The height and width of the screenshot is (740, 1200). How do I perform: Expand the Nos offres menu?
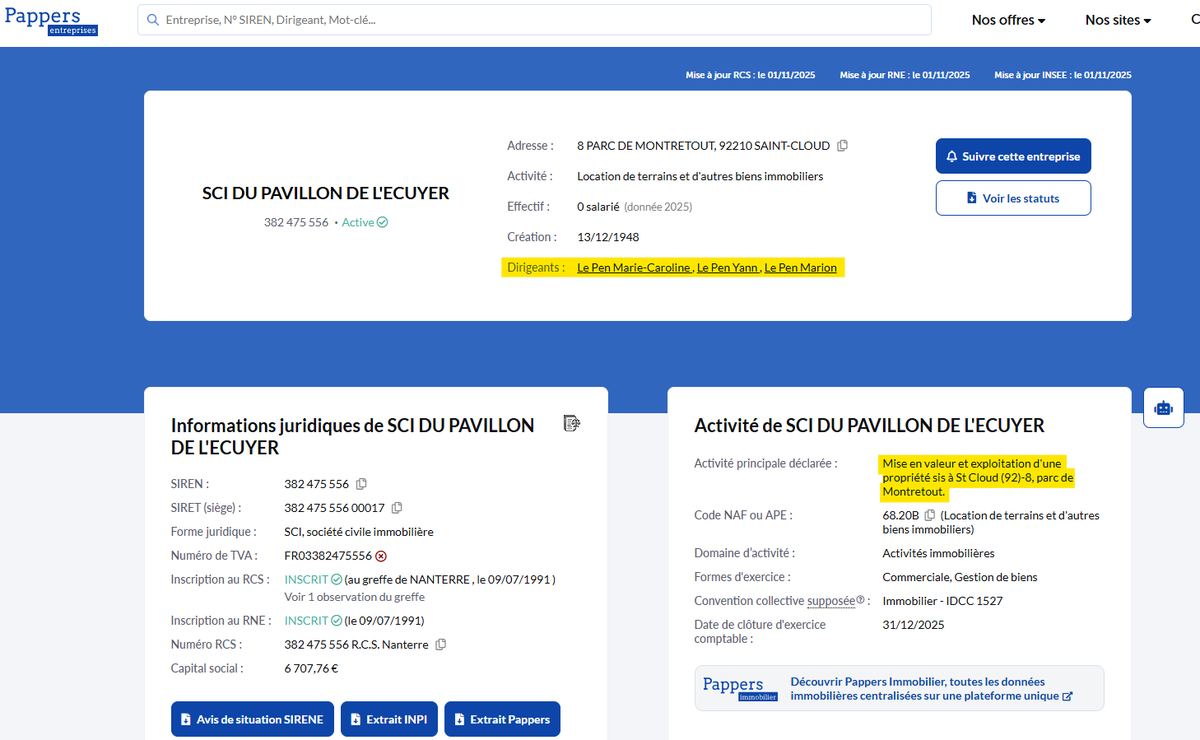(x=1008, y=20)
